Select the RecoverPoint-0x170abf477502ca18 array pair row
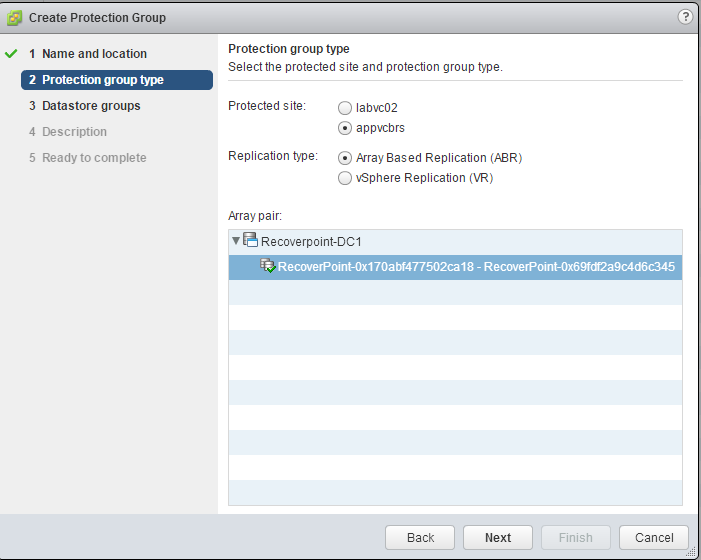Image resolution: width=701 pixels, height=560 pixels. coord(476,267)
